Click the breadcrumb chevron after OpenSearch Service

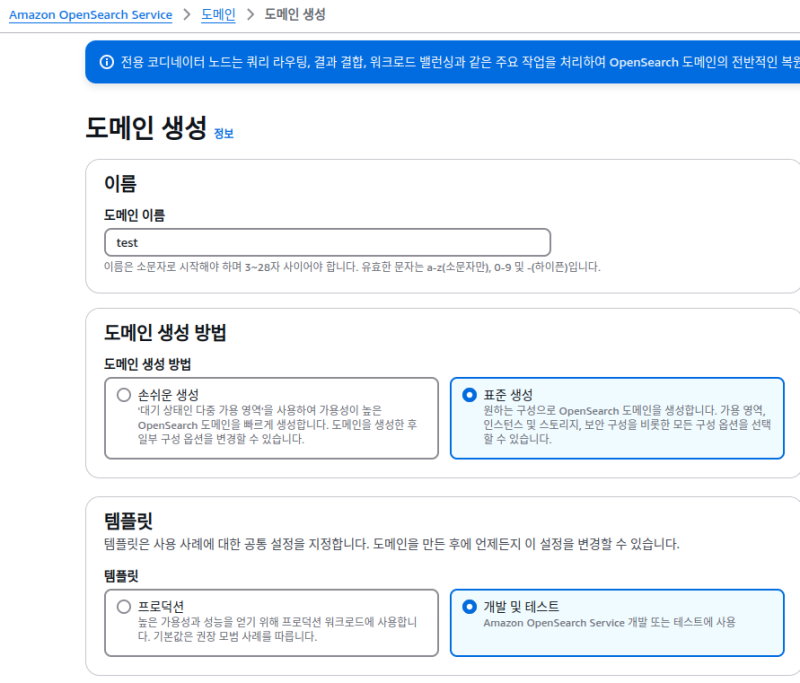187,14
